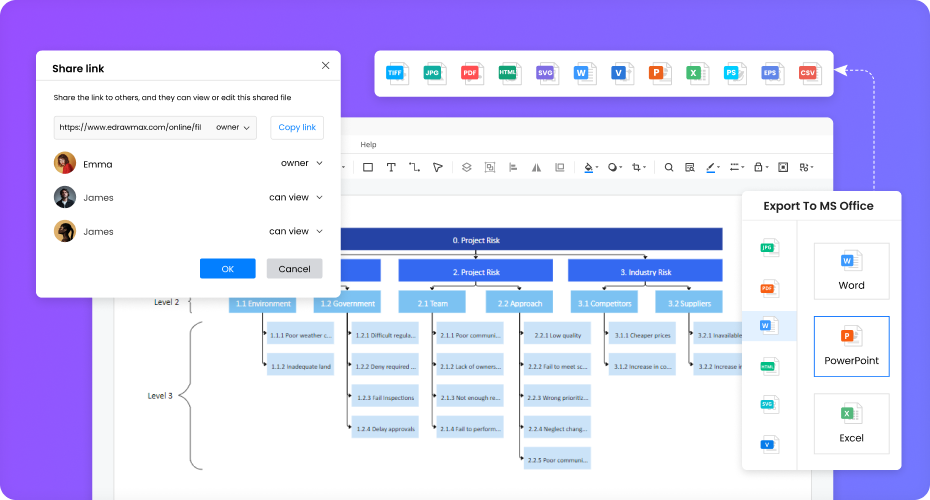Open the link permission owner dropdown

pos(235,127)
